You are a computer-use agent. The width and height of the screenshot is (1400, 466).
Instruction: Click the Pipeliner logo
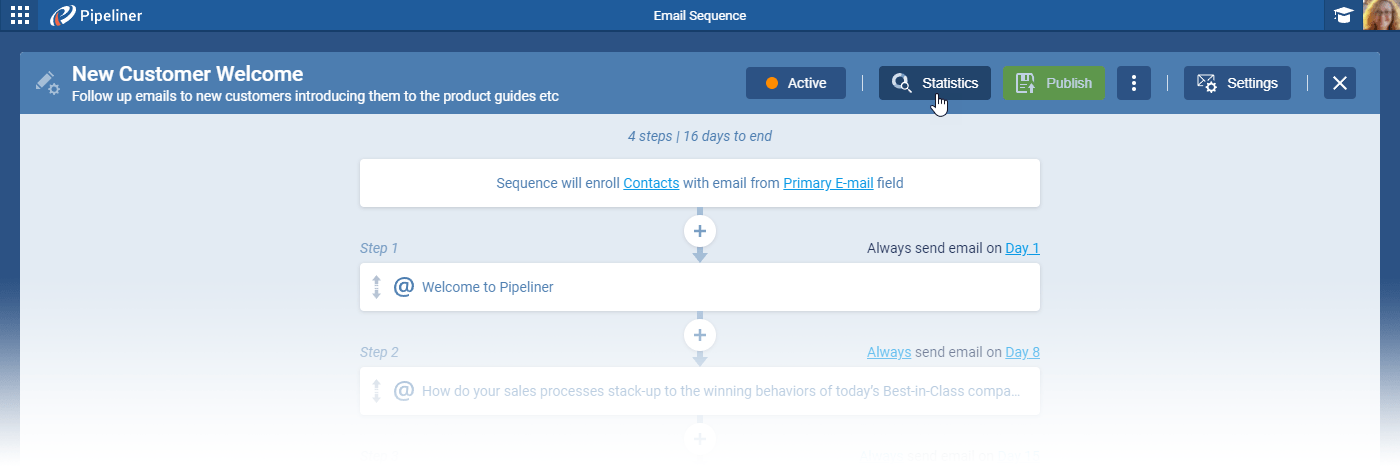click(96, 15)
